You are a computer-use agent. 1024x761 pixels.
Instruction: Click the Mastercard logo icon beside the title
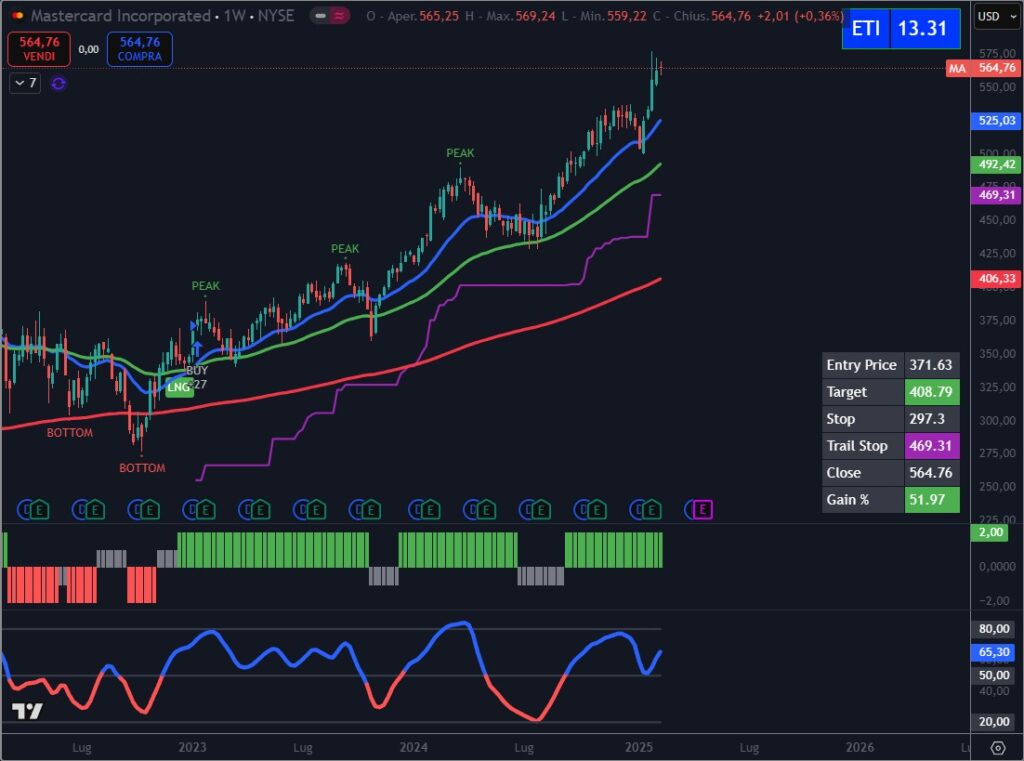tap(16, 17)
